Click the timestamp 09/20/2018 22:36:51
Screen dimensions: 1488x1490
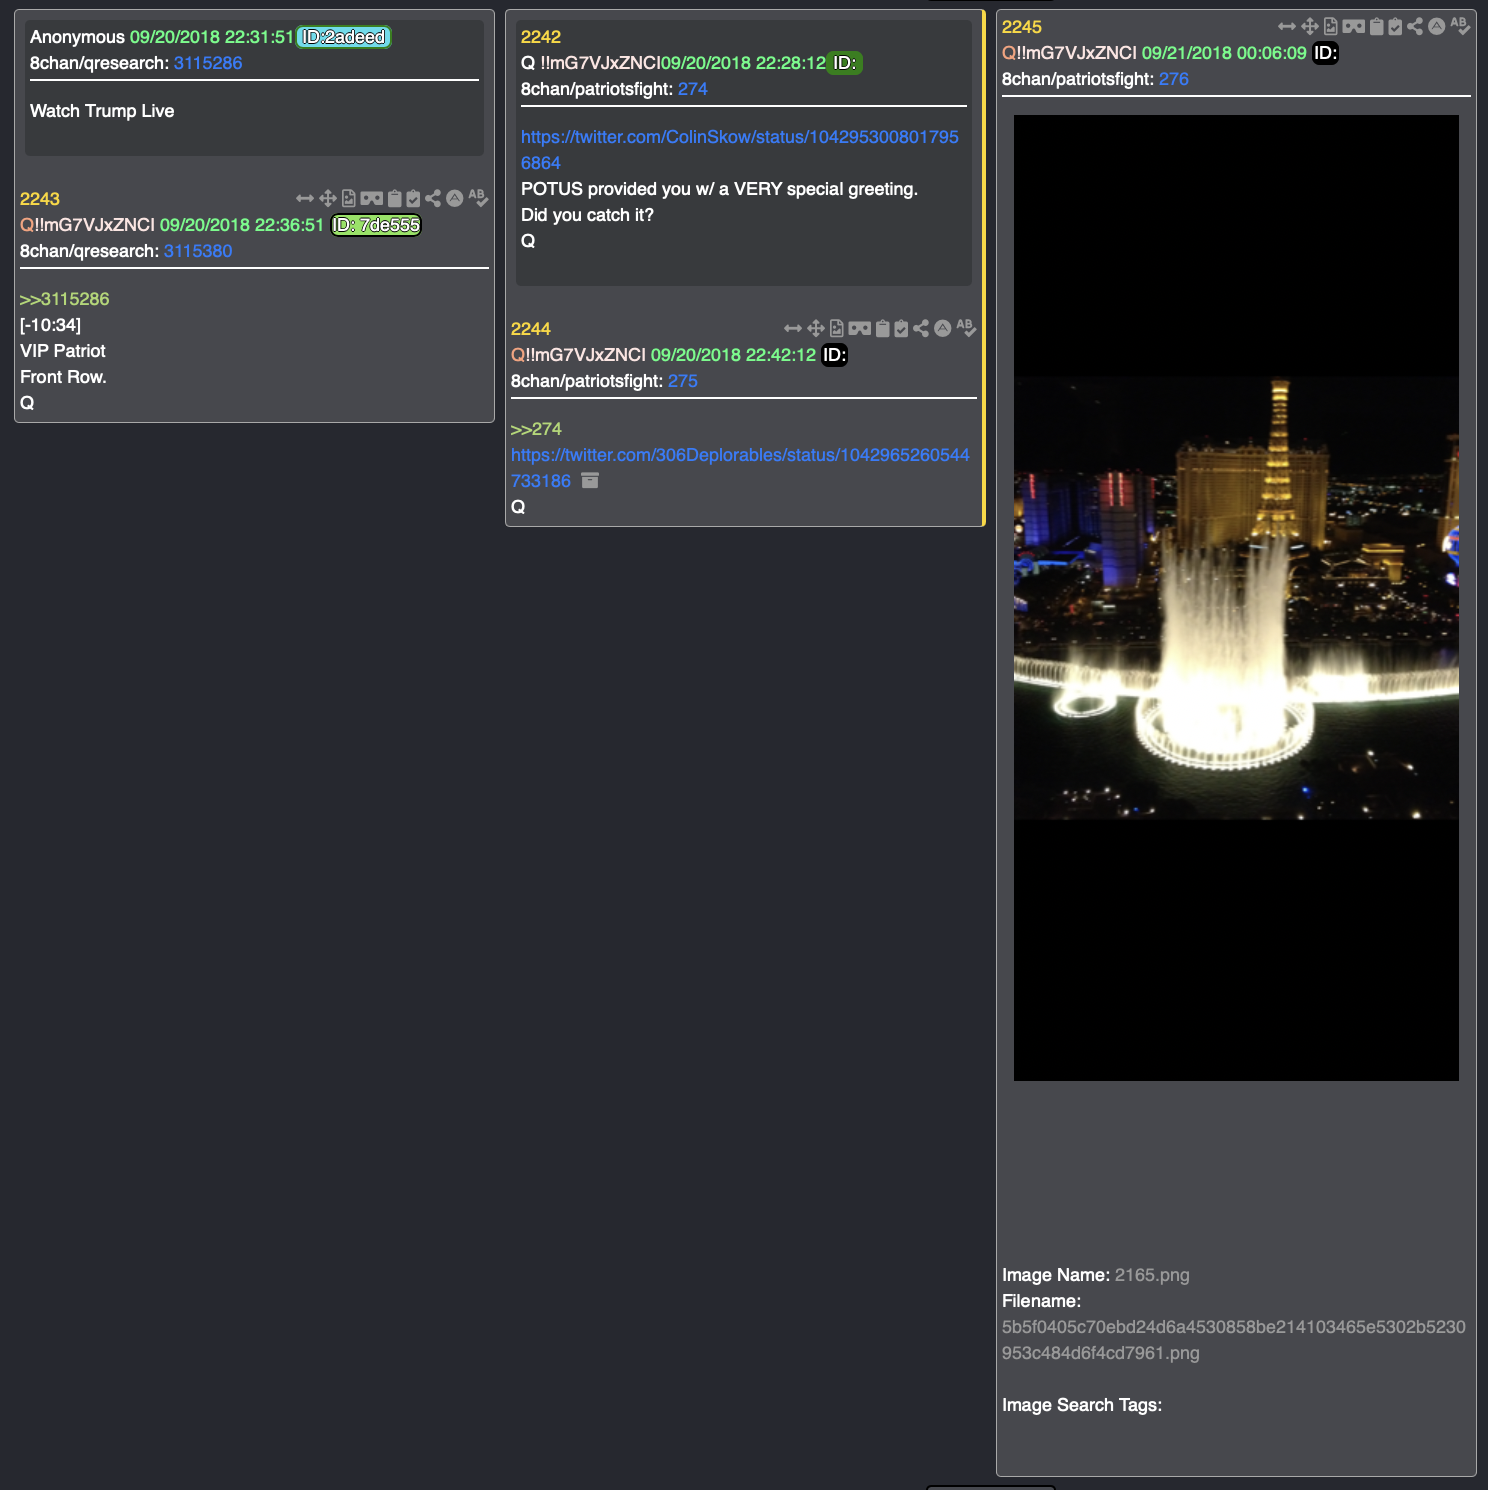click(x=242, y=225)
